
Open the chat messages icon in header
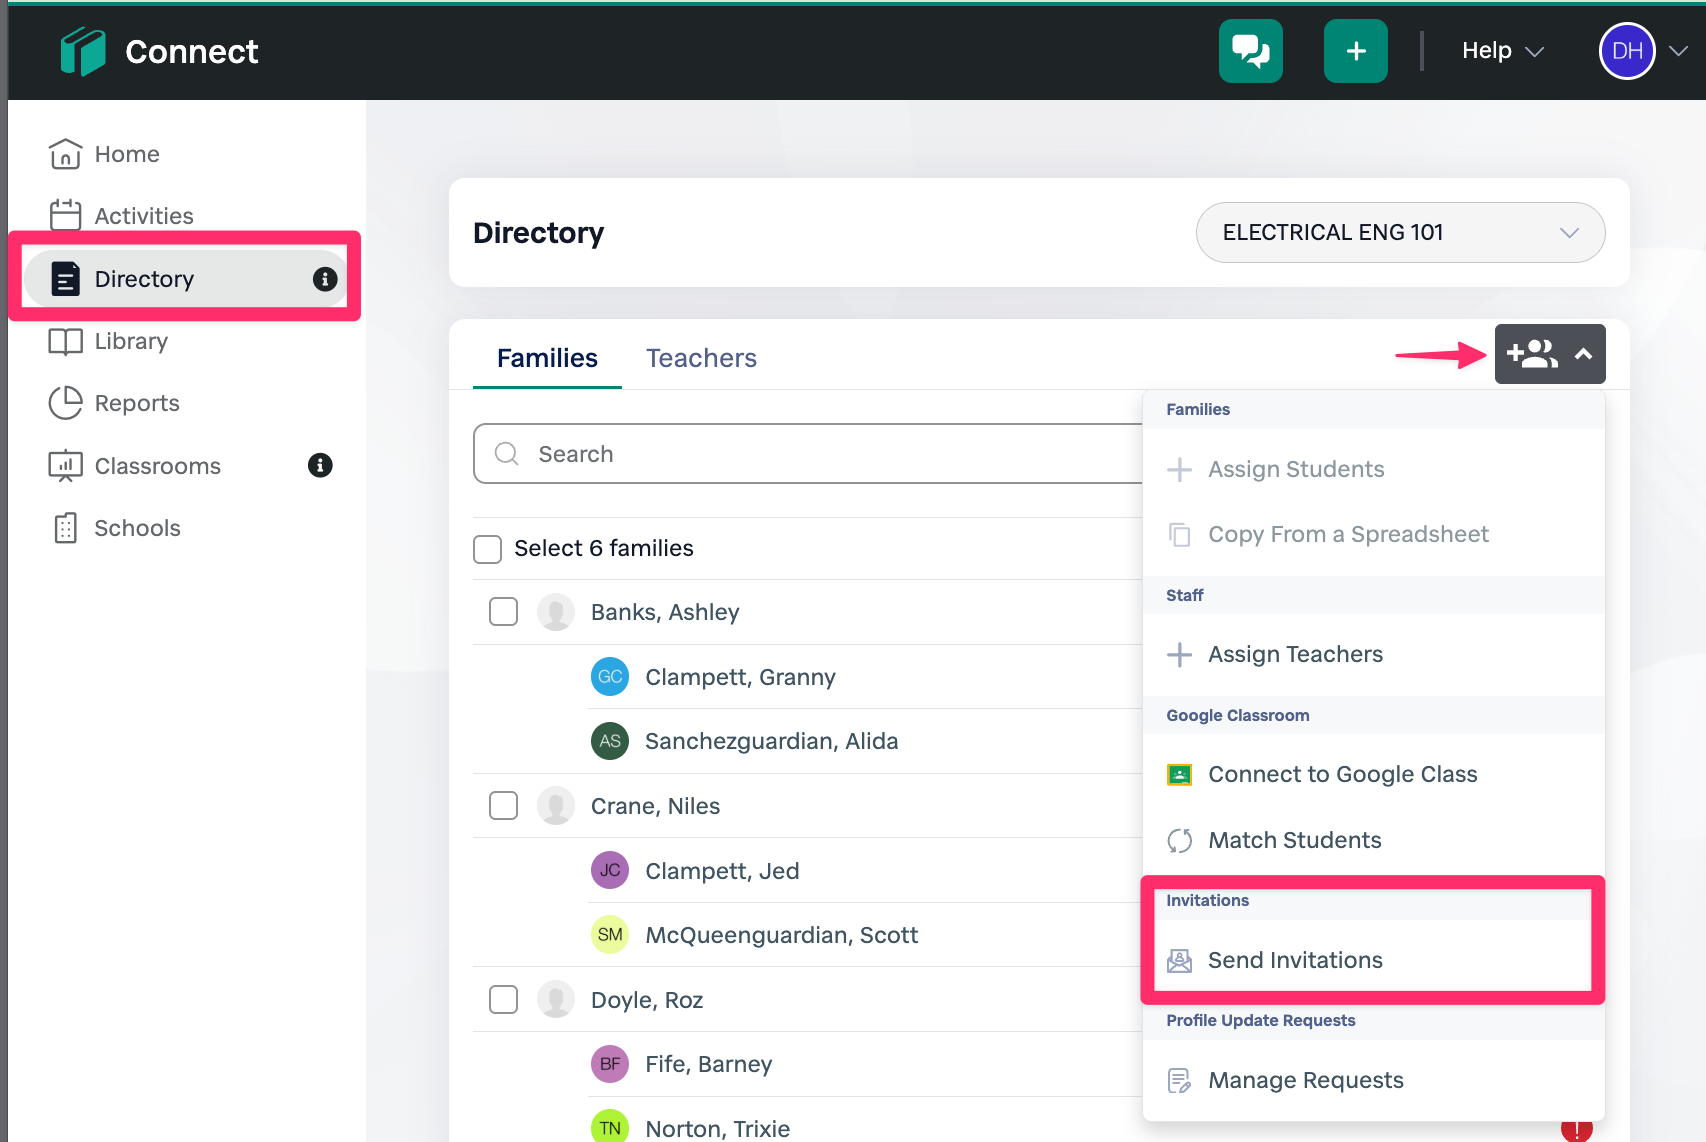(x=1250, y=51)
